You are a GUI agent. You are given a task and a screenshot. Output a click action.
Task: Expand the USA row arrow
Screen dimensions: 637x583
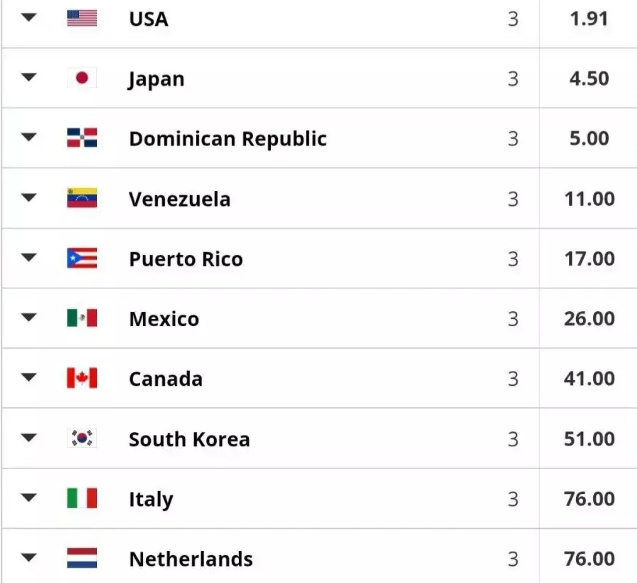(28, 18)
